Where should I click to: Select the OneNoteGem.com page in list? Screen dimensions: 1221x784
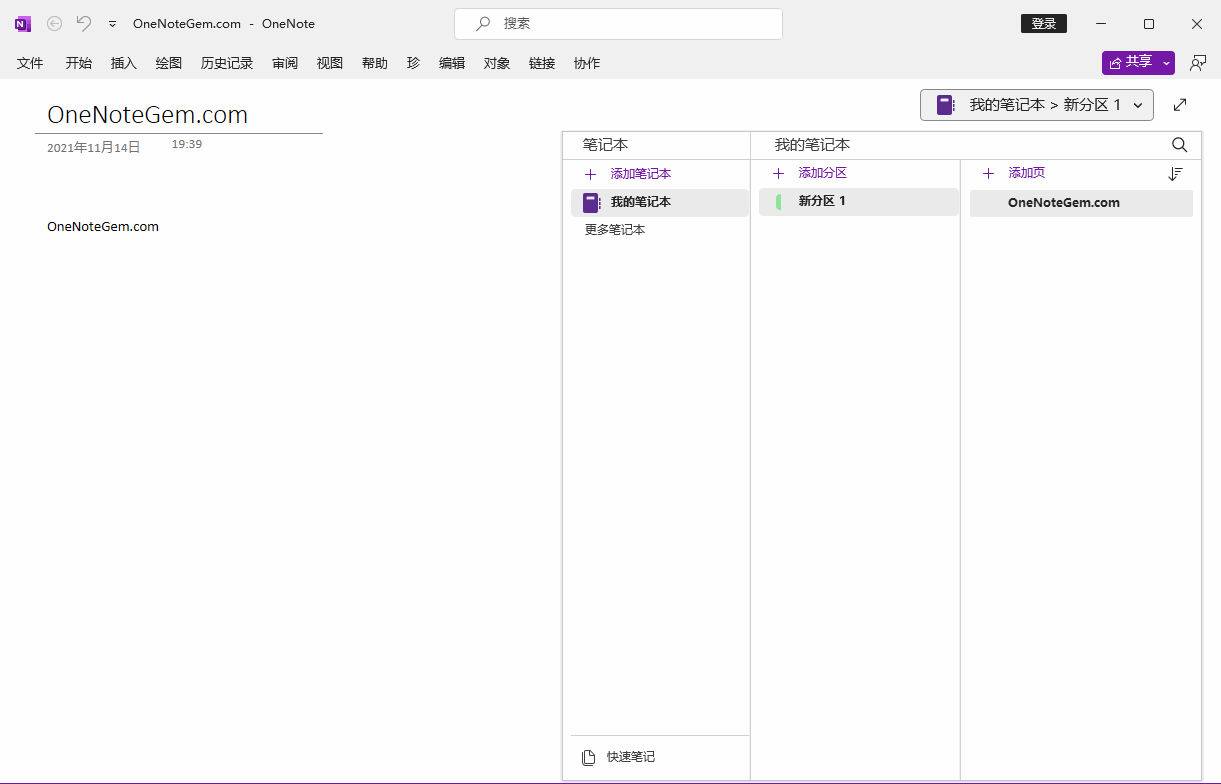pos(1081,203)
